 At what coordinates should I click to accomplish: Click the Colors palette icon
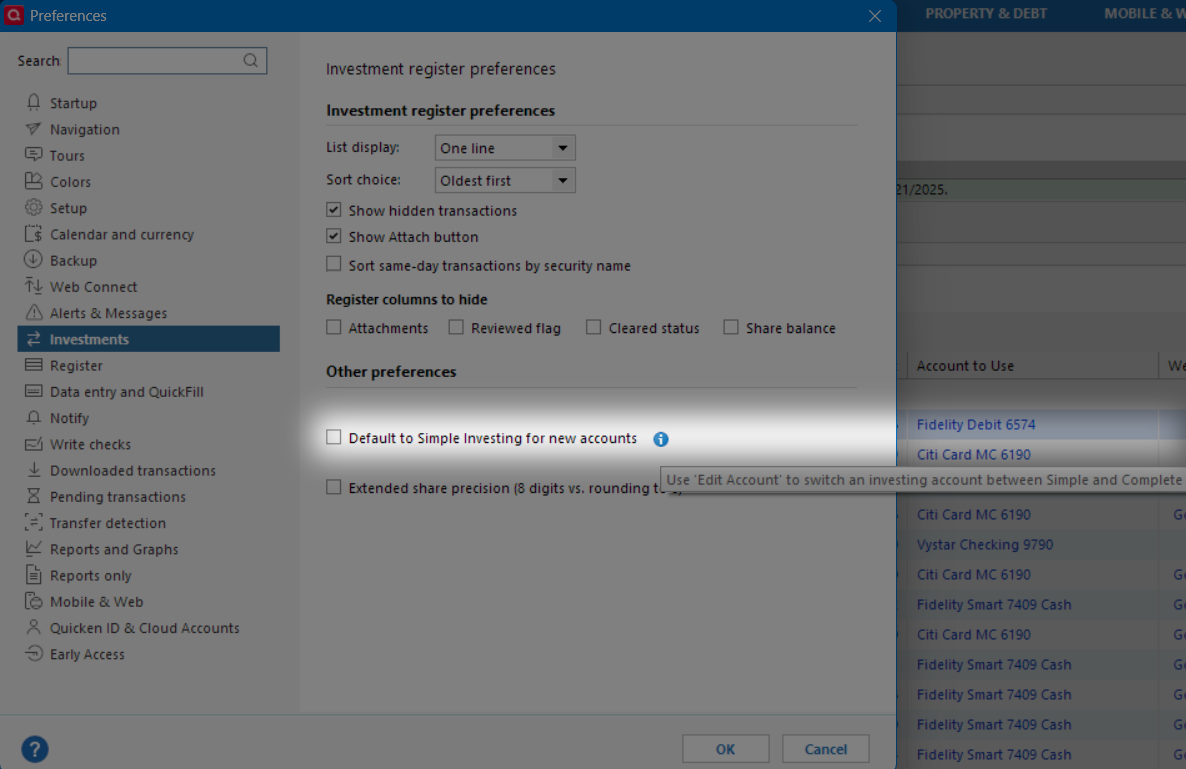tap(33, 181)
